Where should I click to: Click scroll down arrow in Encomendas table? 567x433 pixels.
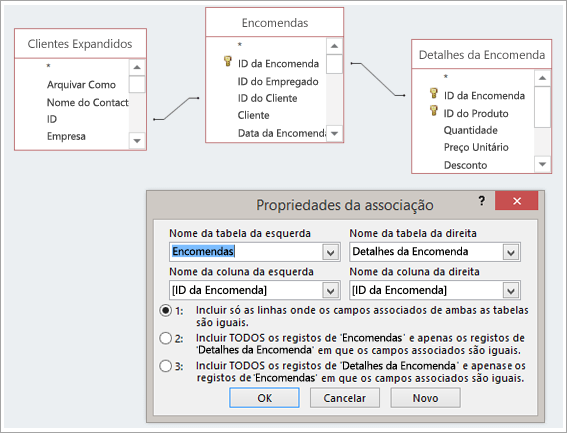pos(334,133)
